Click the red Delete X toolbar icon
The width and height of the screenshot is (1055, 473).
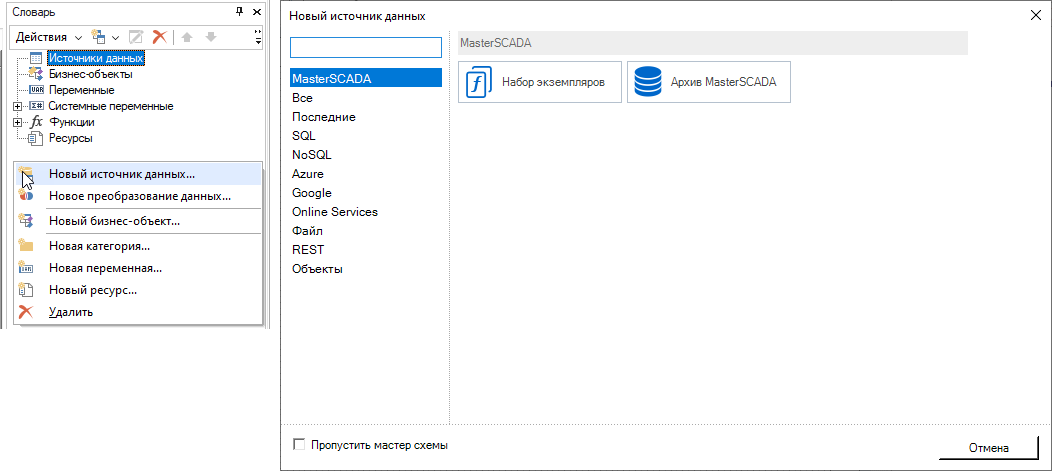point(159,37)
